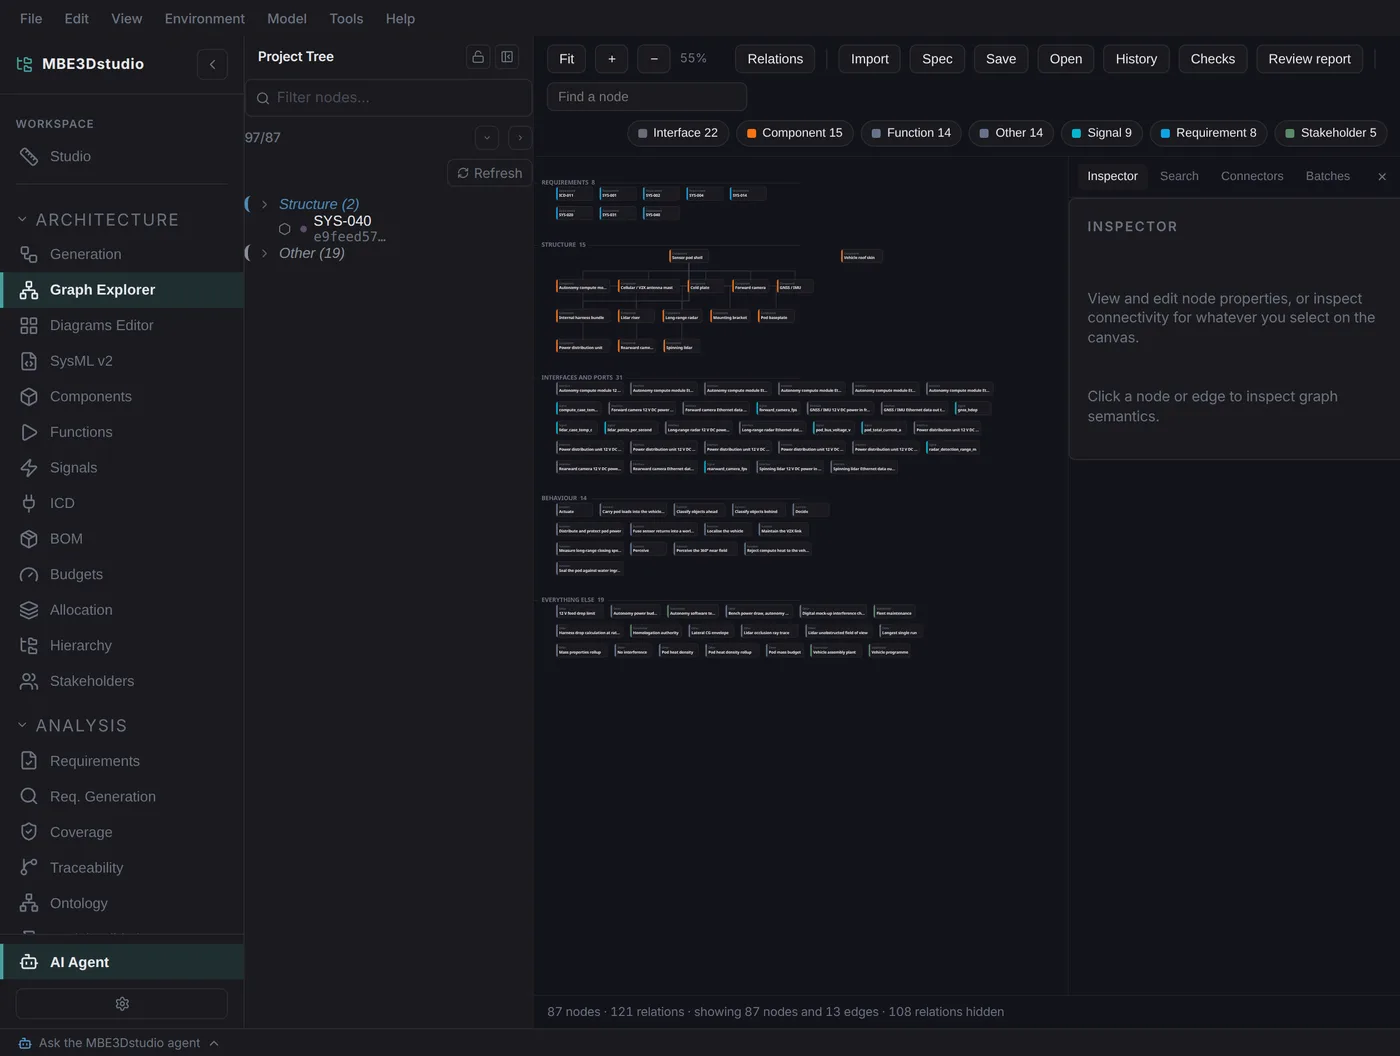Click the History button
This screenshot has height=1056, width=1400.
1136,59
